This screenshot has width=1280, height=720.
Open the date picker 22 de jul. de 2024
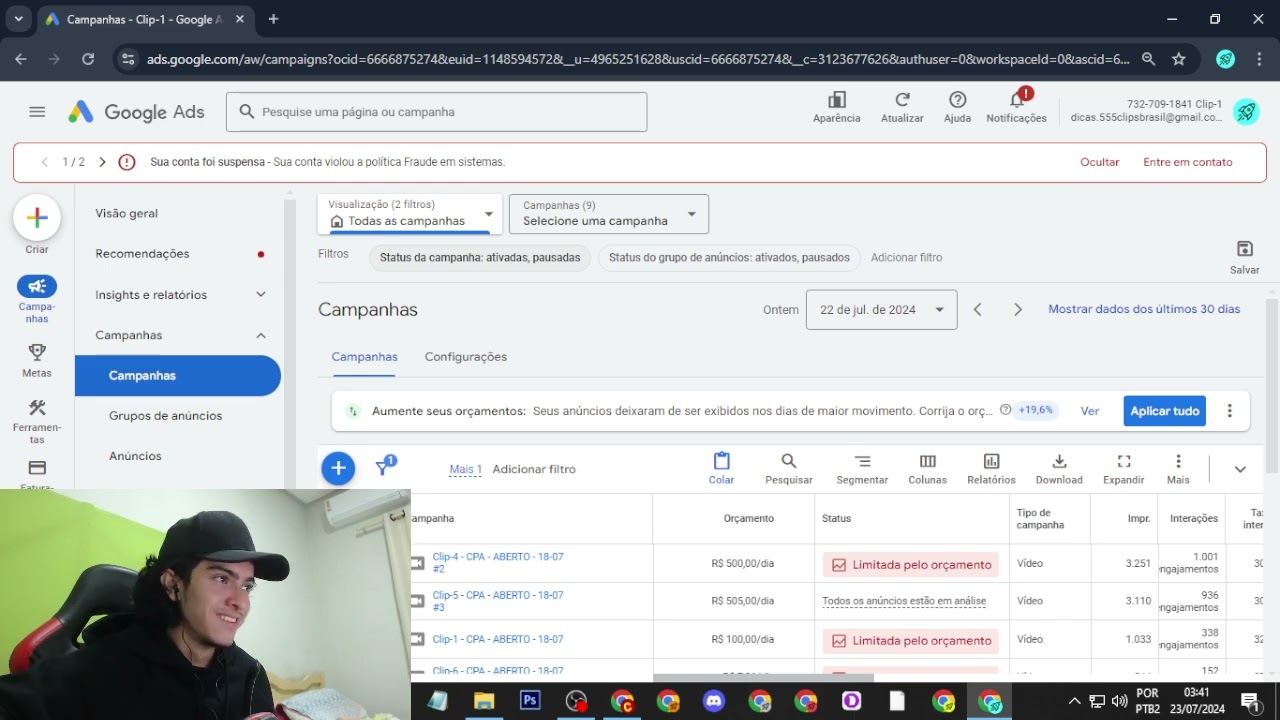tap(881, 310)
